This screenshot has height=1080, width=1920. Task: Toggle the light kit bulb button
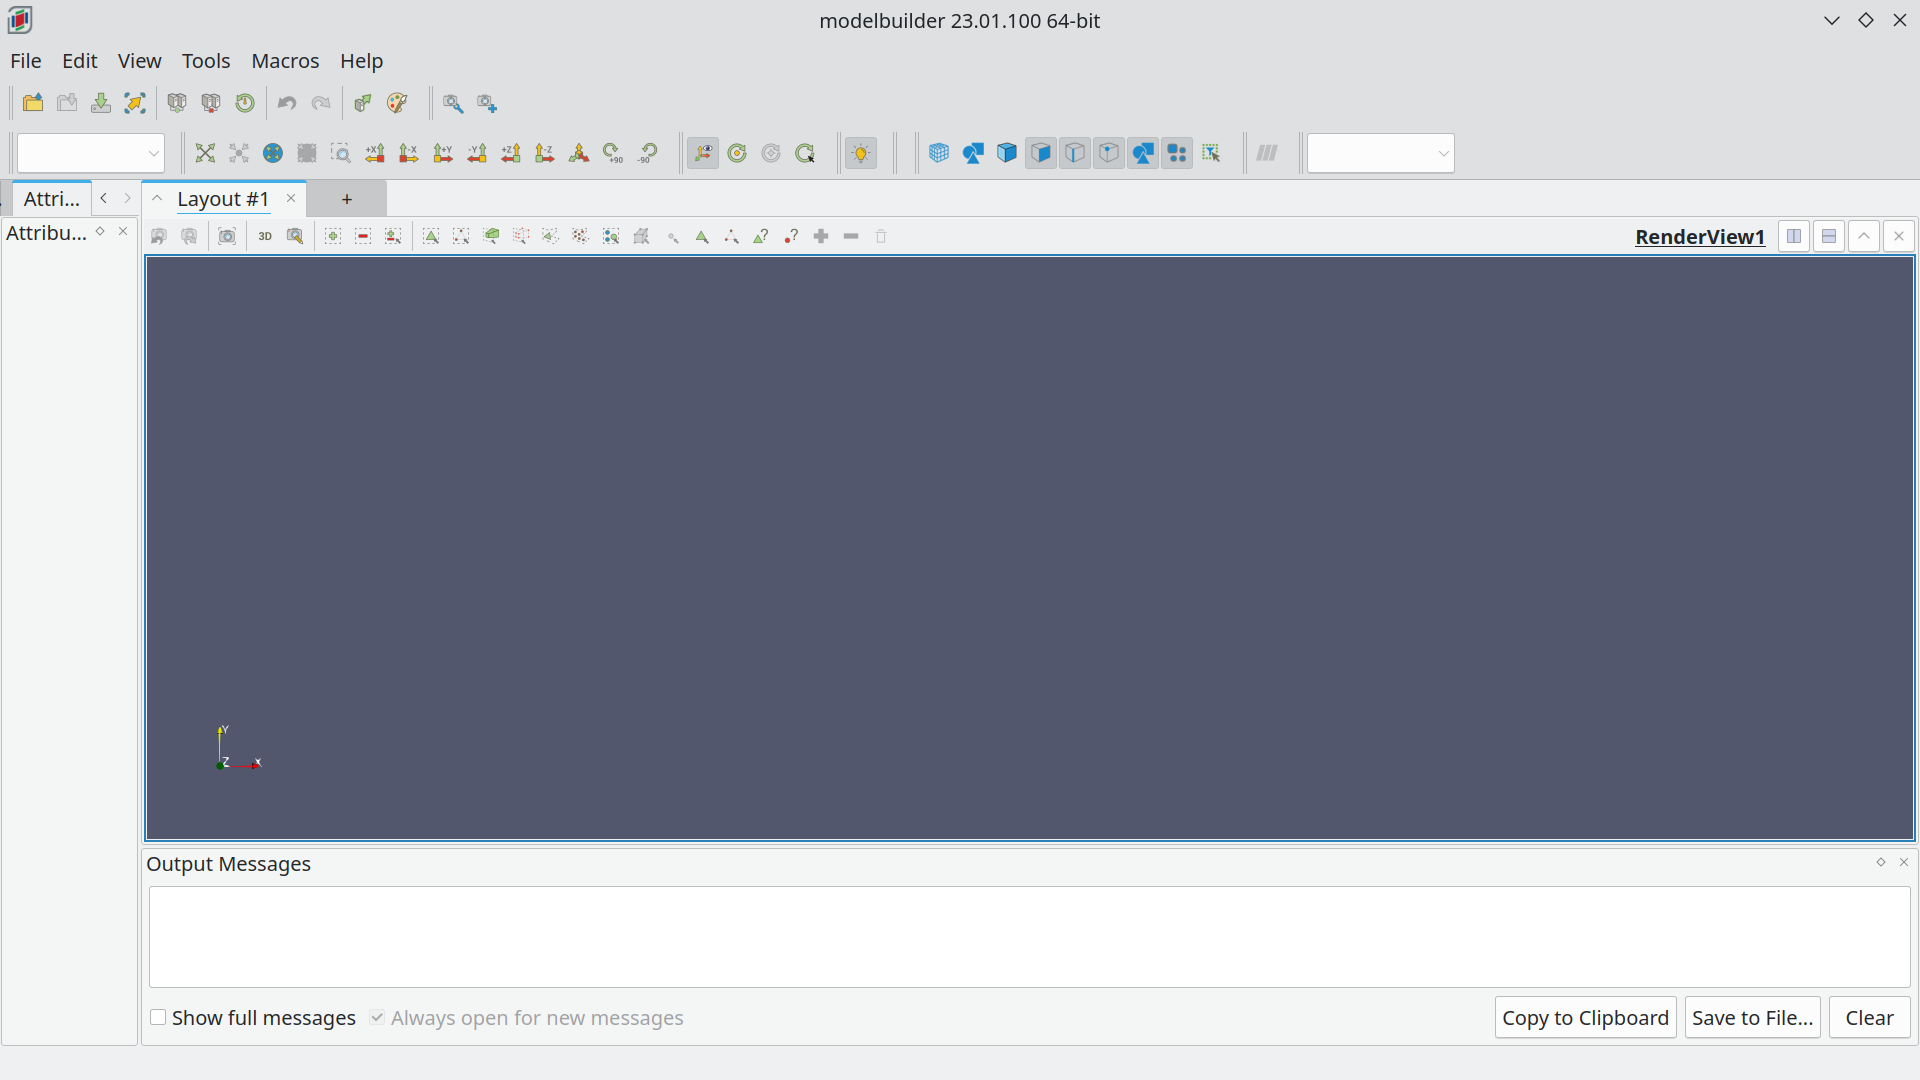click(861, 153)
